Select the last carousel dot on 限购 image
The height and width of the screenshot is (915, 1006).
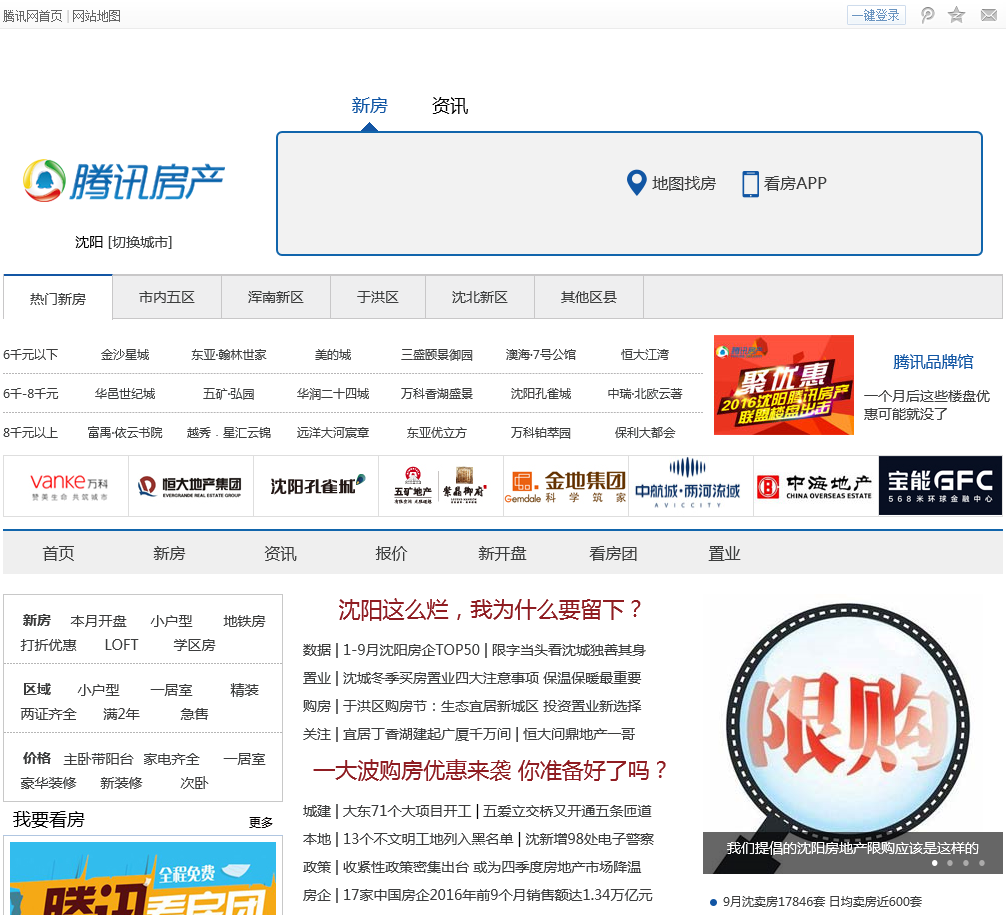[x=982, y=863]
